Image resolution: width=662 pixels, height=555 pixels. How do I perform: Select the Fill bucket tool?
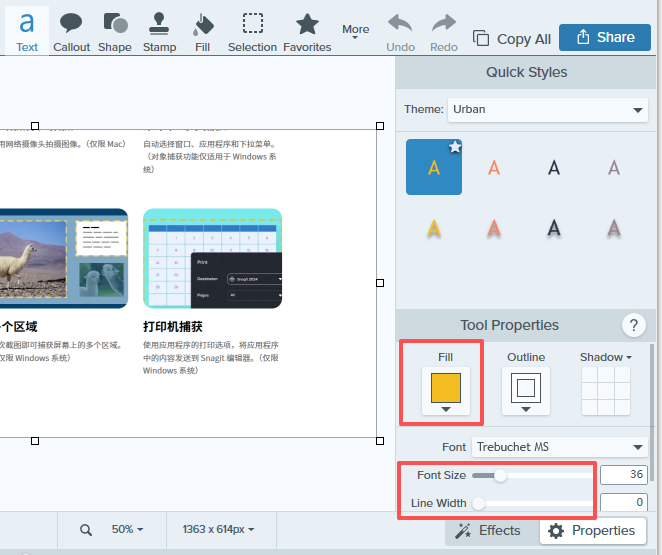[x=203, y=32]
